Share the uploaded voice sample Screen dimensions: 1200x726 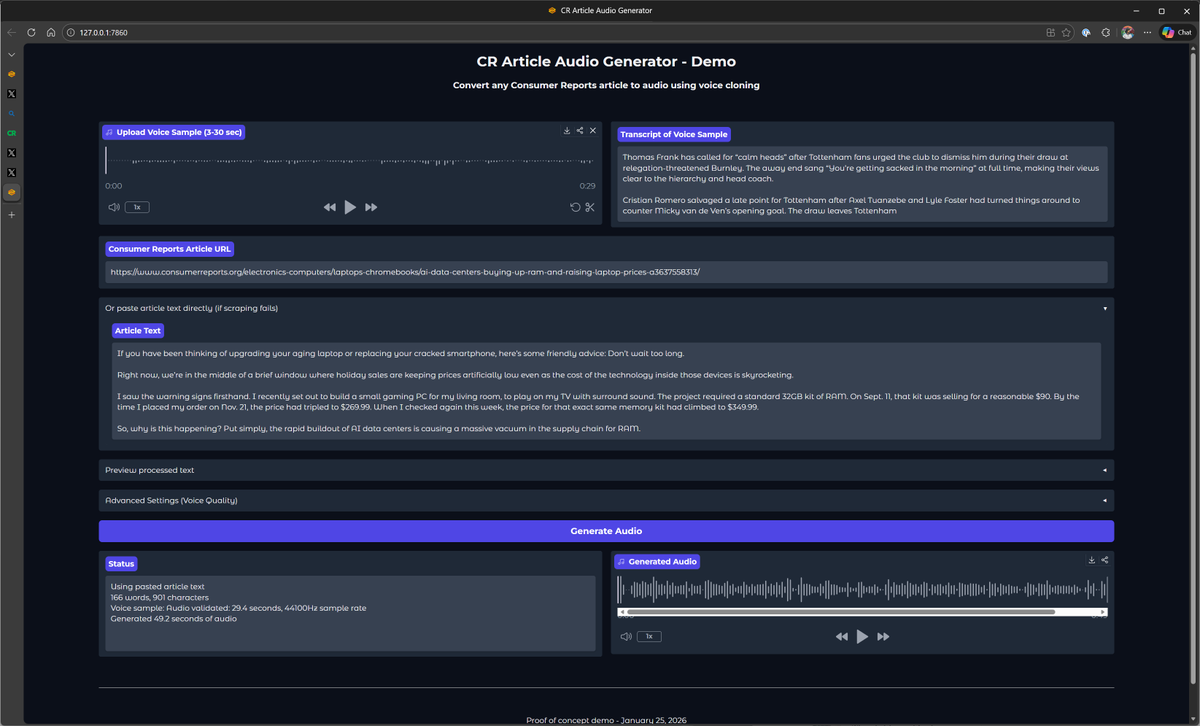(x=580, y=131)
